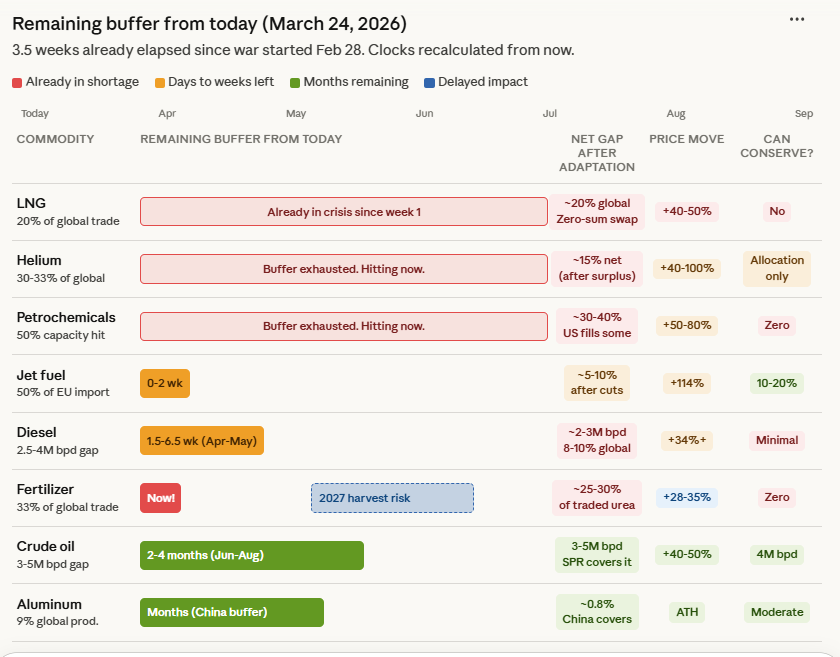Click the Helium 'Allocation only' badge
This screenshot has height=657, width=840.
(777, 269)
